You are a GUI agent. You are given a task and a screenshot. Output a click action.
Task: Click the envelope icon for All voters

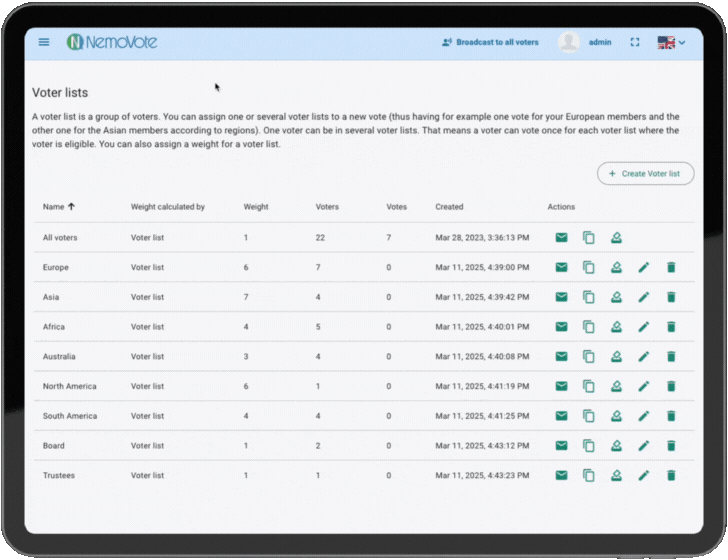click(561, 238)
